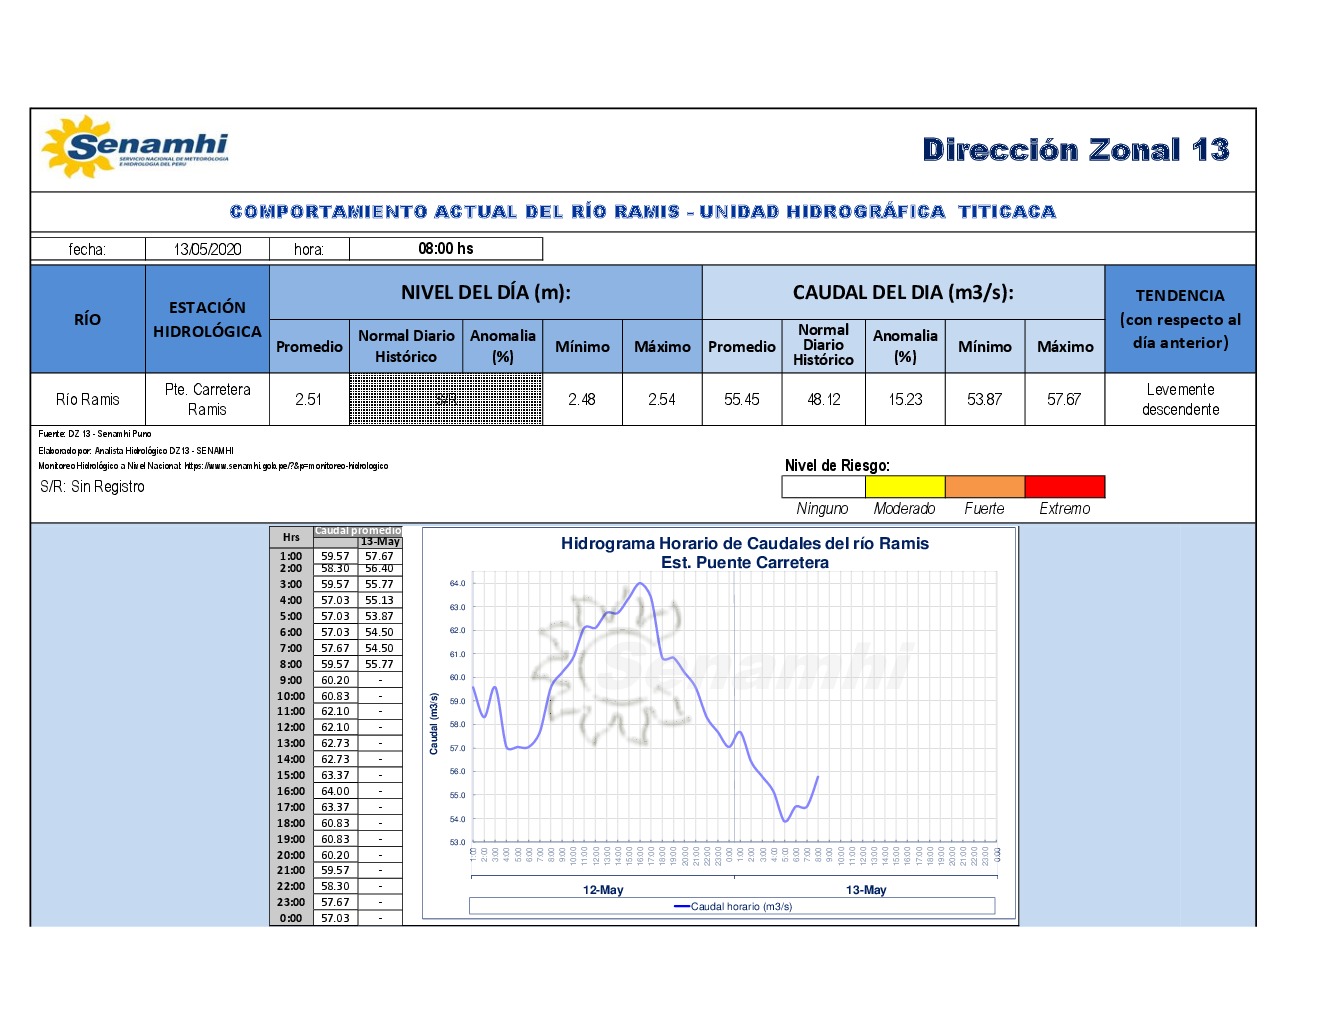Select the Pte. Carretera Ramis station cell
The width and height of the screenshot is (1320, 1020).
click(207, 400)
